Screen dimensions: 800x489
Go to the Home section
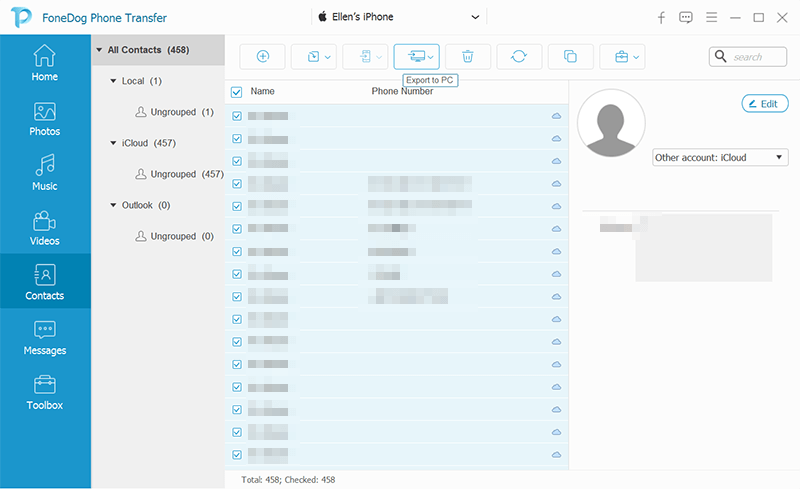[x=45, y=63]
